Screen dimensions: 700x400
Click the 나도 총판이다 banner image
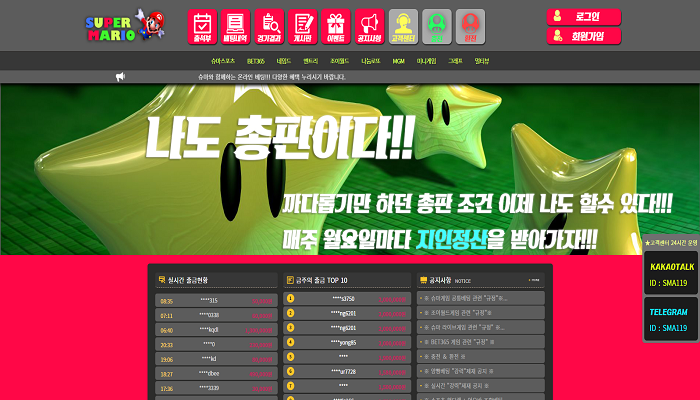click(350, 169)
